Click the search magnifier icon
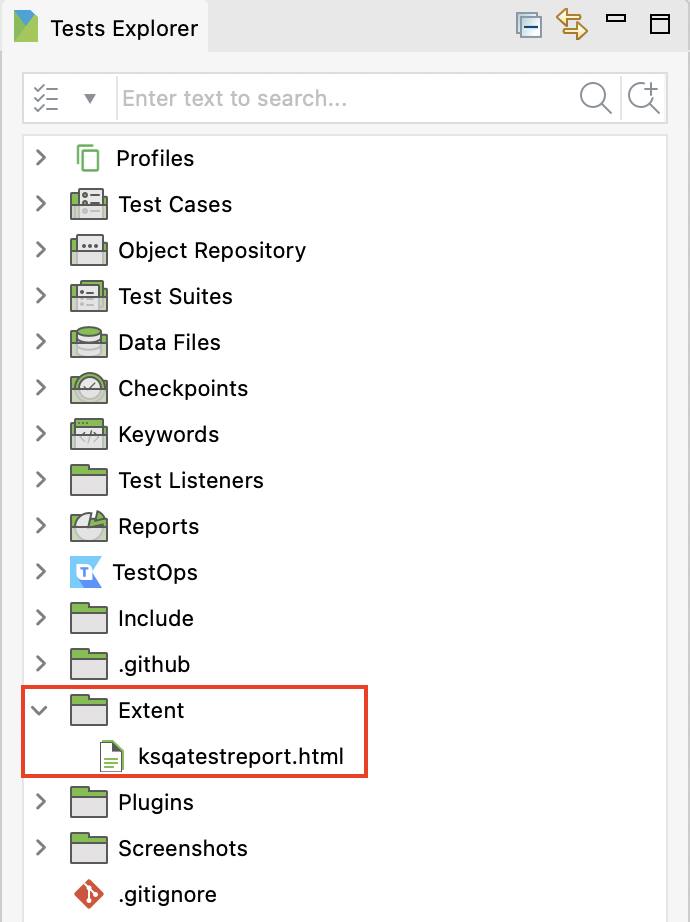Image resolution: width=690 pixels, height=922 pixels. coord(595,98)
